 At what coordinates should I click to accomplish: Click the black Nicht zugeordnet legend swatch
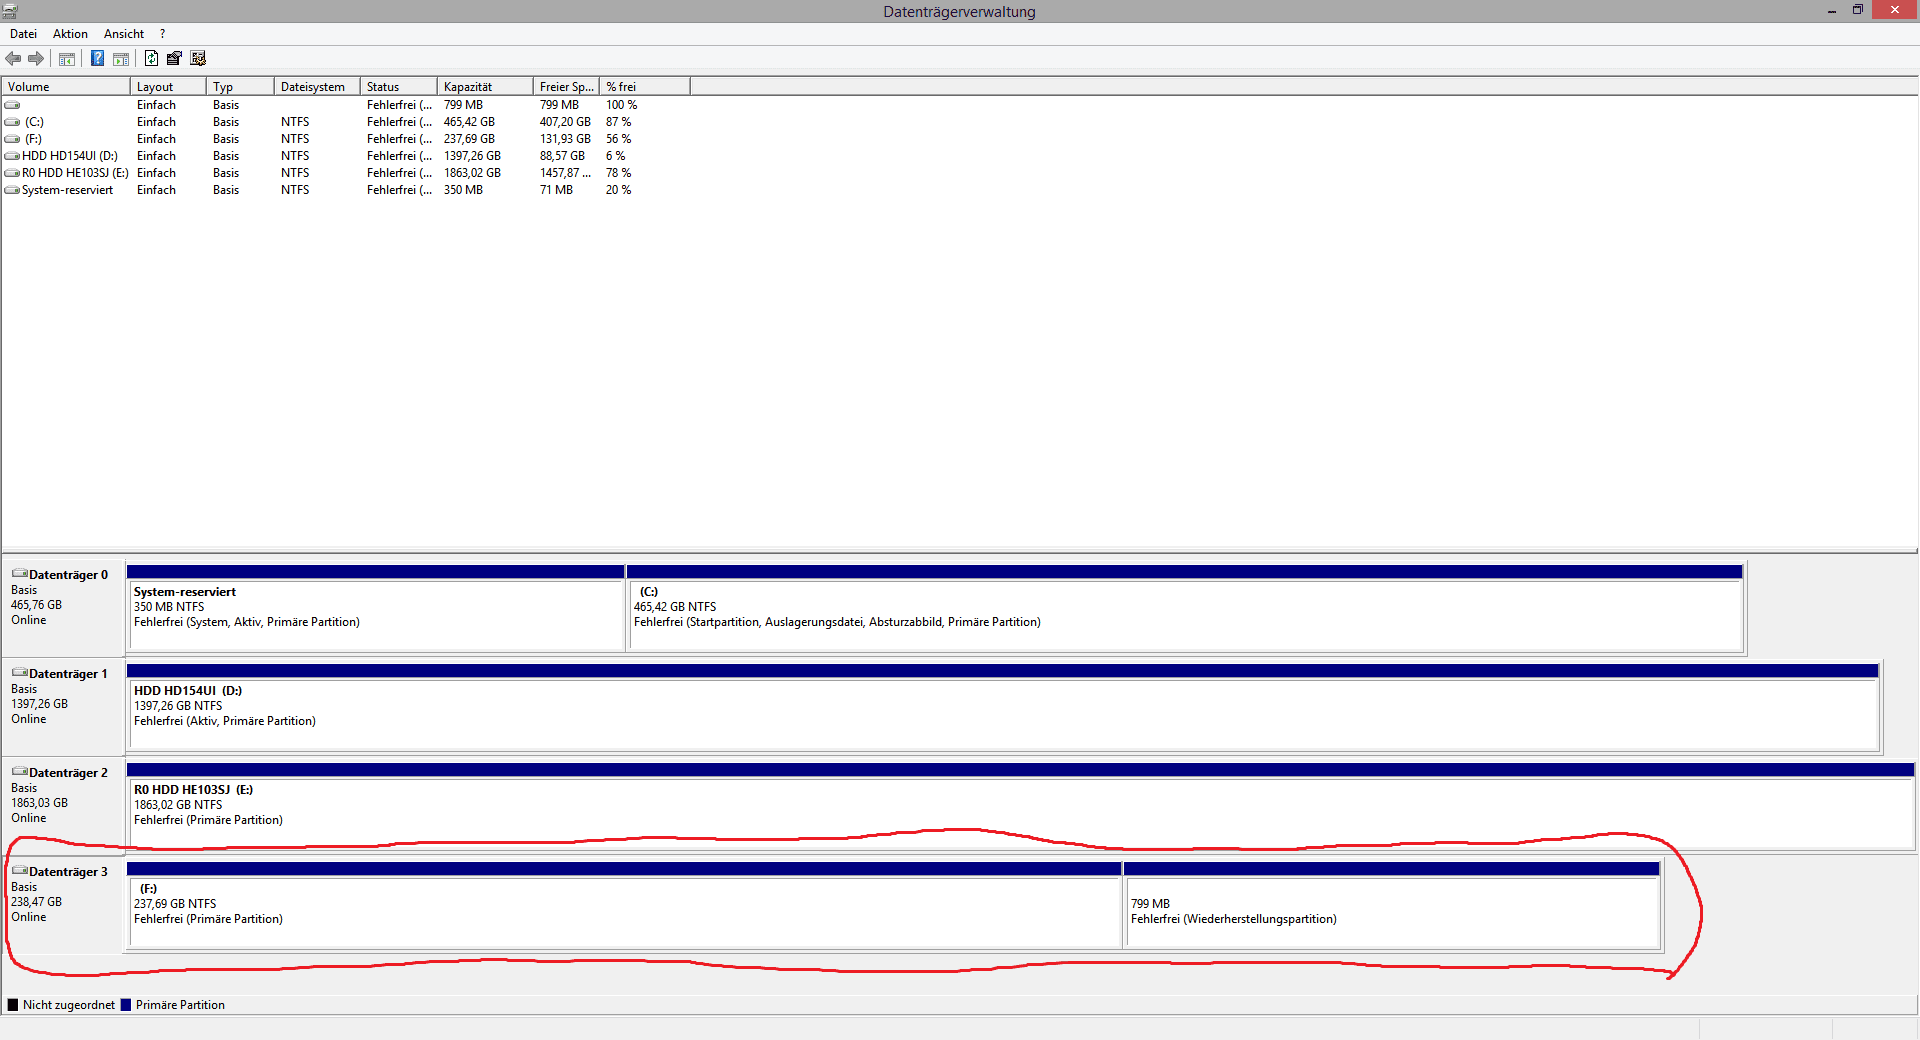point(13,1005)
